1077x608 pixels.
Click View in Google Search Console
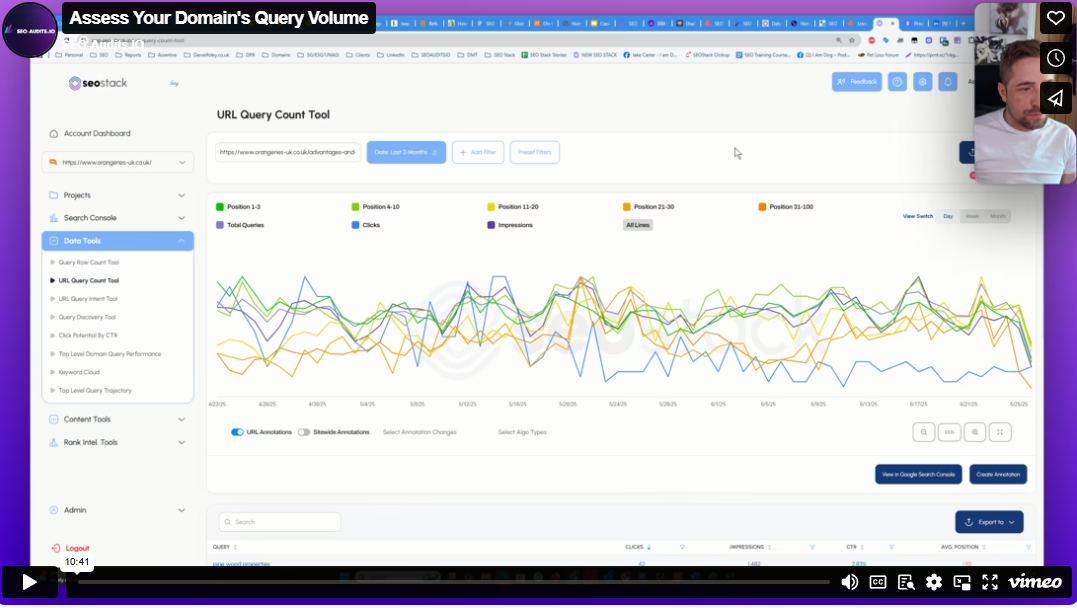[918, 474]
